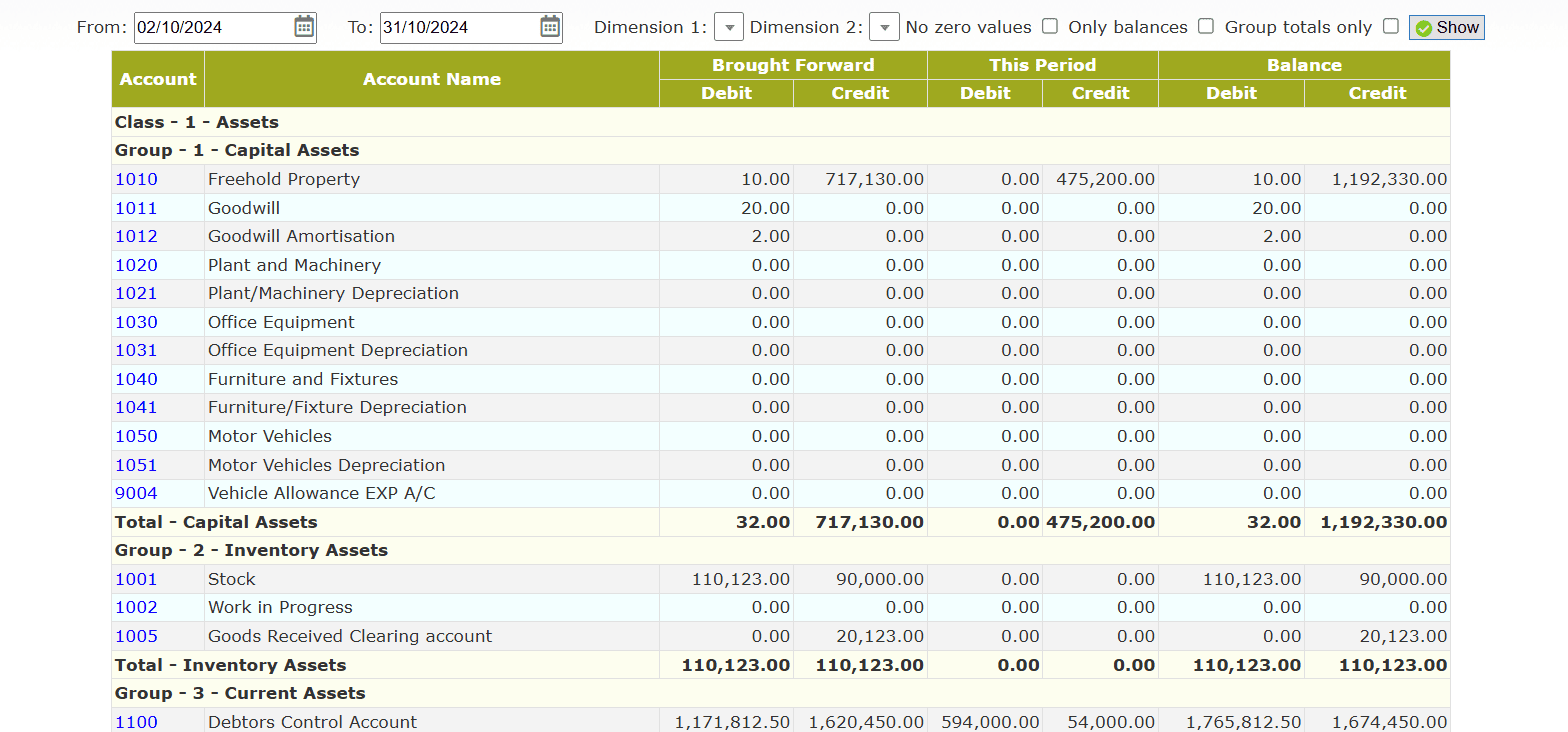Open the From date calendar picker
This screenshot has width=1568, height=732.
304,27
